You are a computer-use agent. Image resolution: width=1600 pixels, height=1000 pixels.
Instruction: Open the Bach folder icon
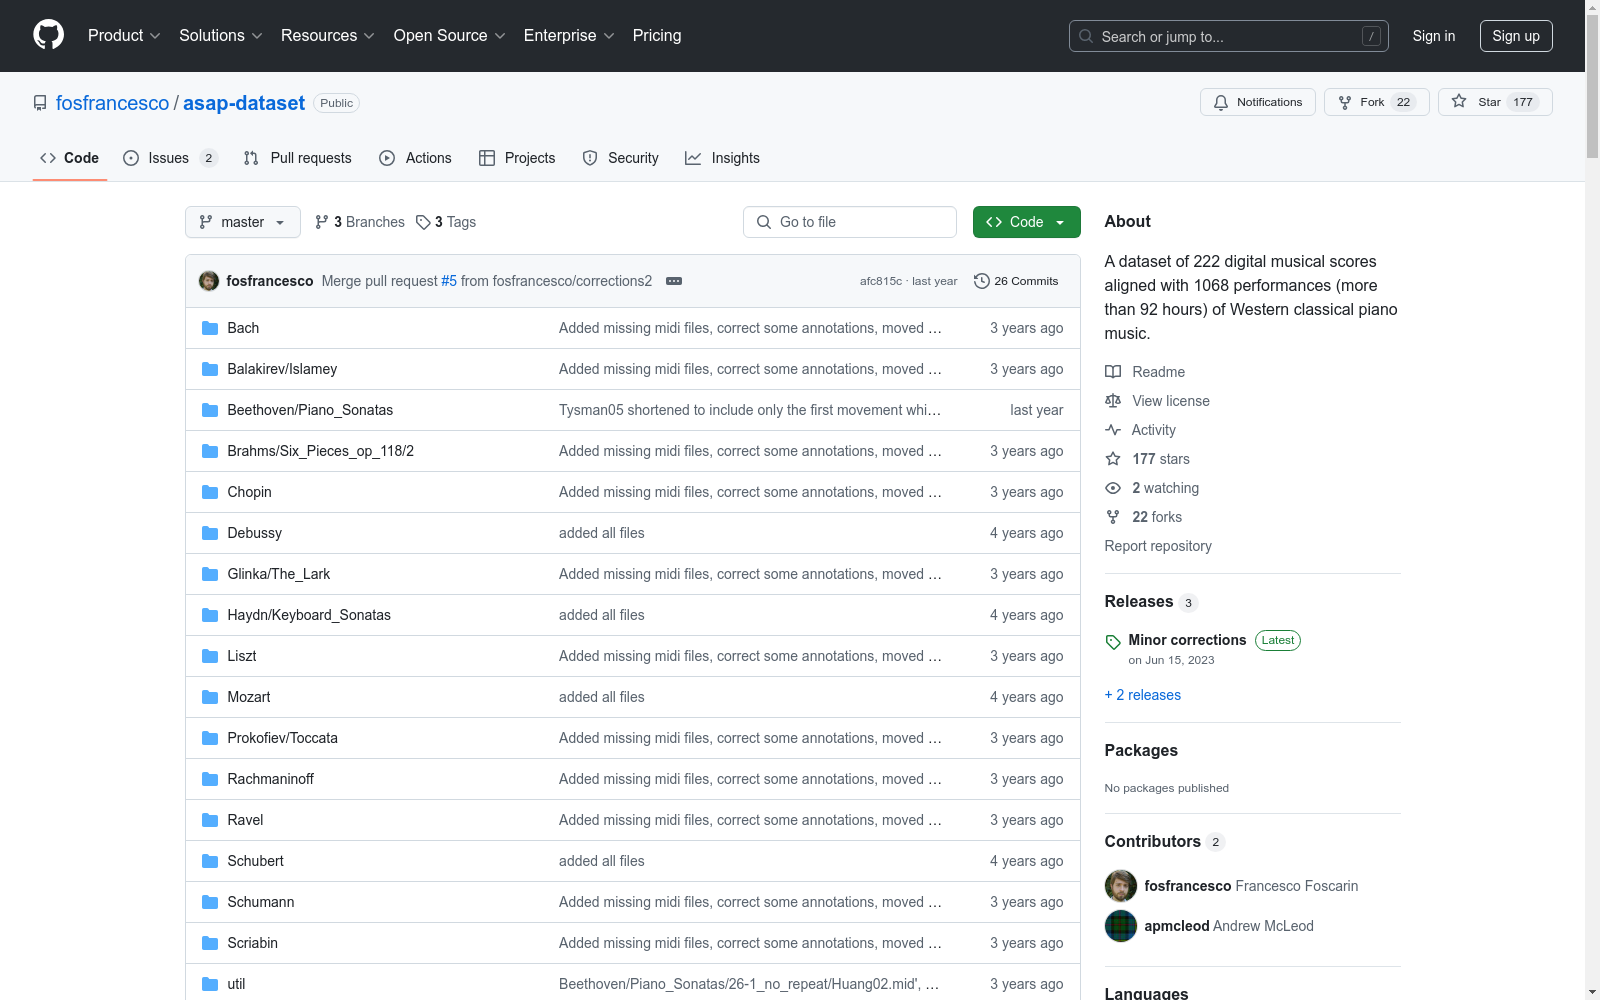click(210, 328)
